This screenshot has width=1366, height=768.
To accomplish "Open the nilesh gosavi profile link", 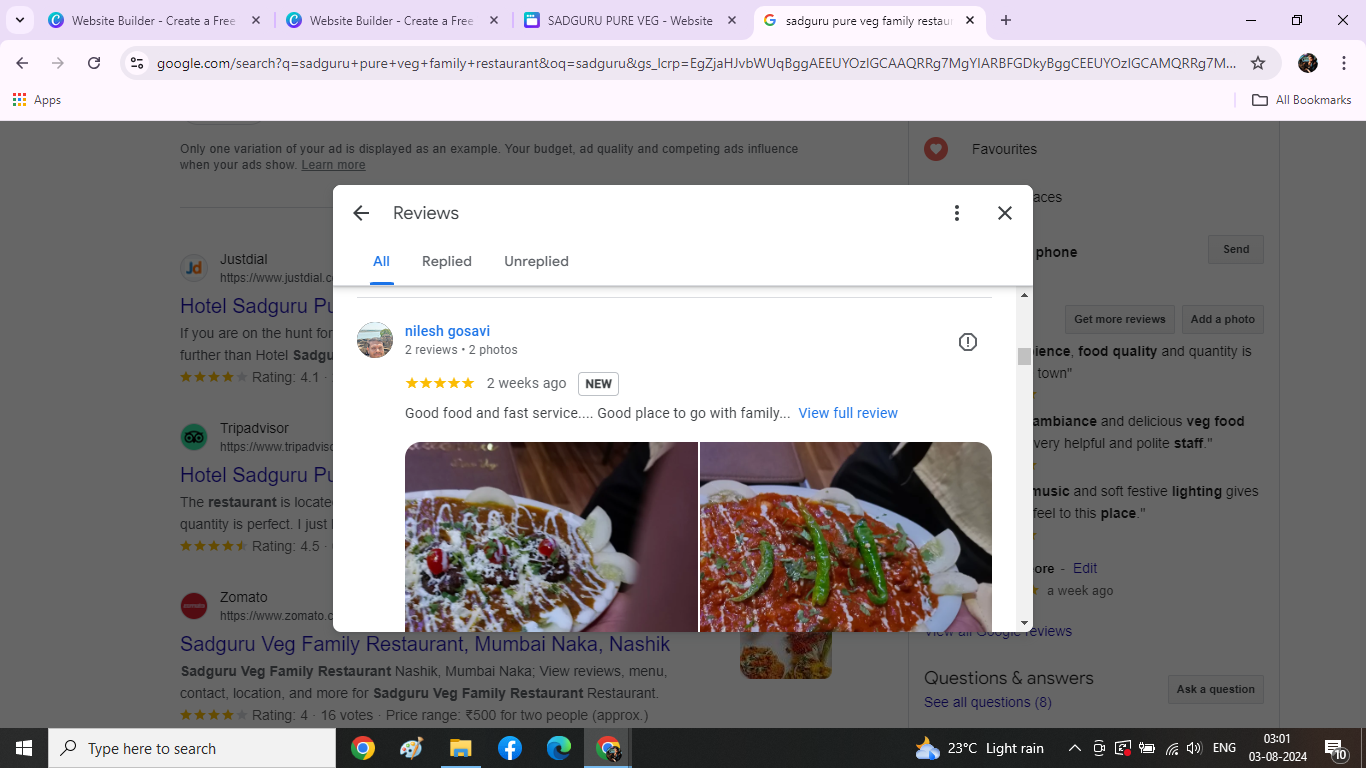I will [447, 331].
